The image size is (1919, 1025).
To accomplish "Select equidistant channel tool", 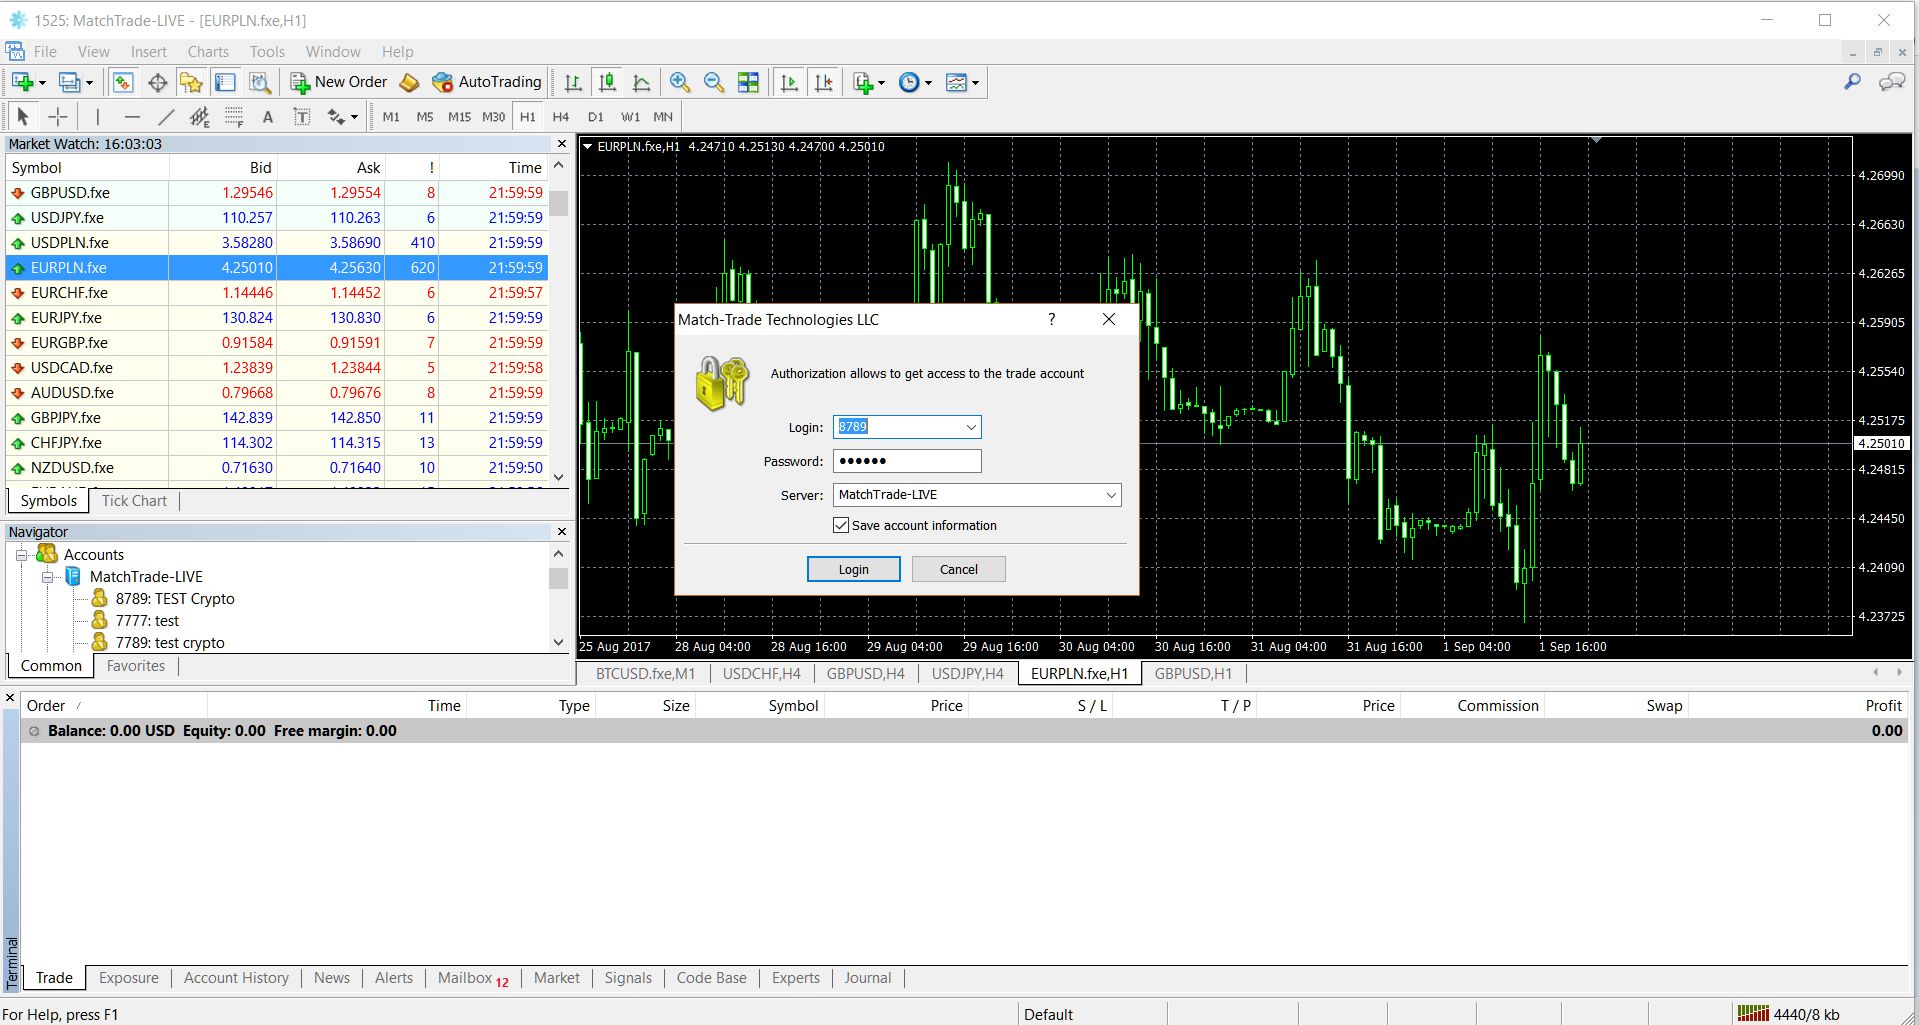I will 200,116.
